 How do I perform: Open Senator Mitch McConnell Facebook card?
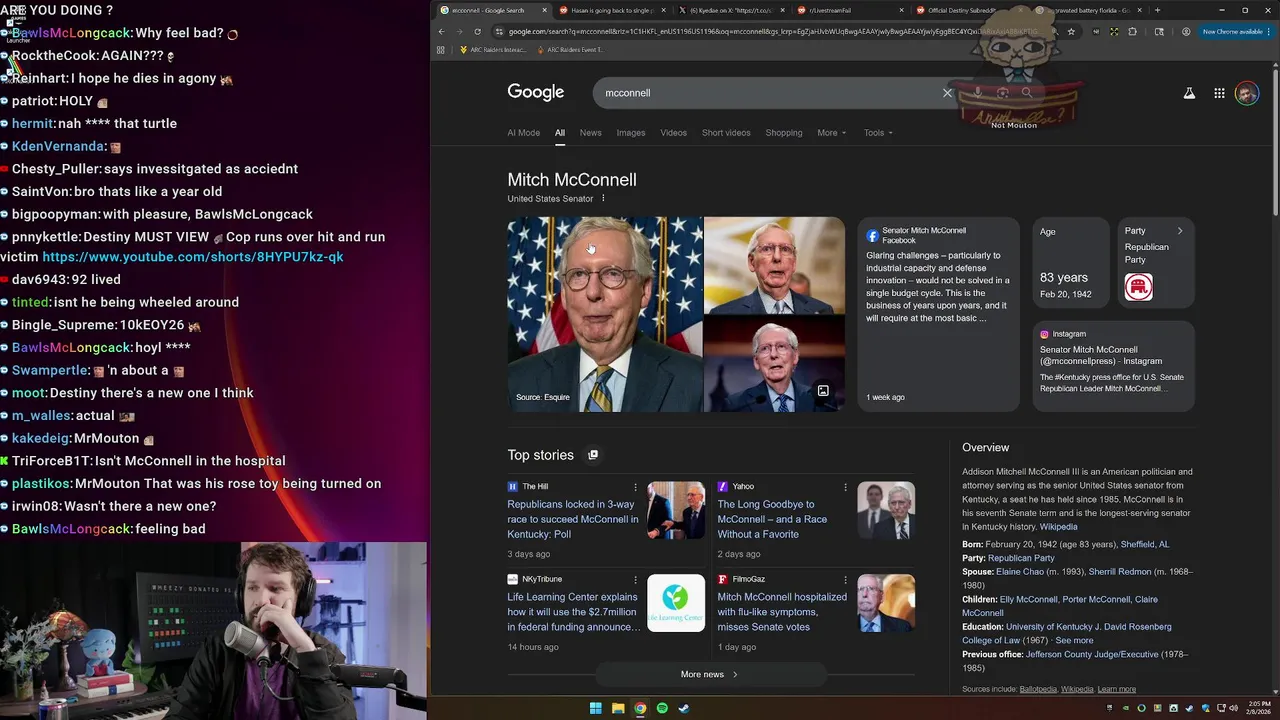click(938, 314)
